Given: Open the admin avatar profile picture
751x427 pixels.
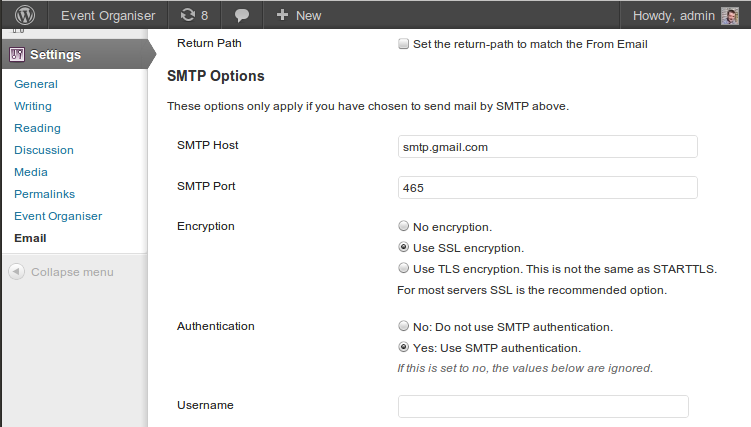Looking at the screenshot, I should tap(730, 16).
